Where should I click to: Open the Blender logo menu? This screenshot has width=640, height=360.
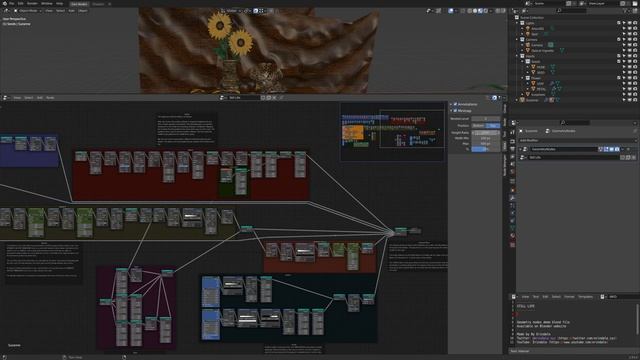[x=4, y=4]
